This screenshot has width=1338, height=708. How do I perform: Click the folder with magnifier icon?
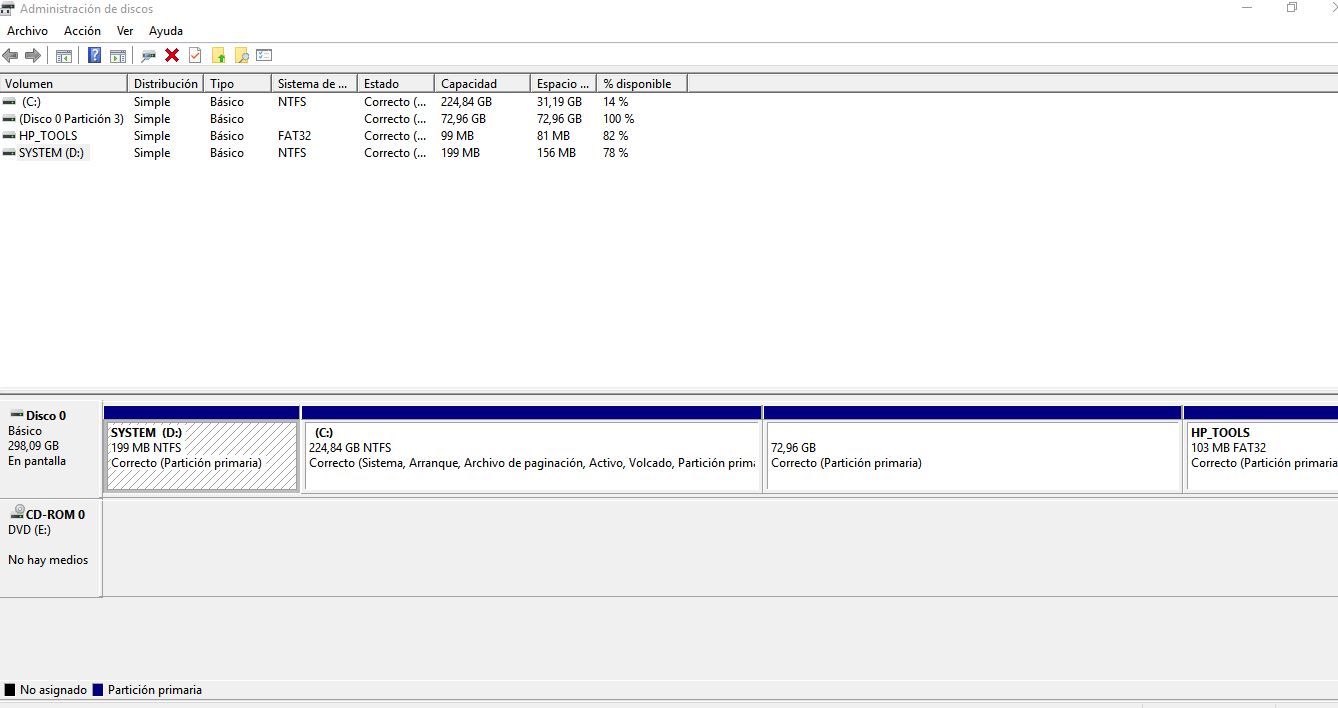coord(241,56)
